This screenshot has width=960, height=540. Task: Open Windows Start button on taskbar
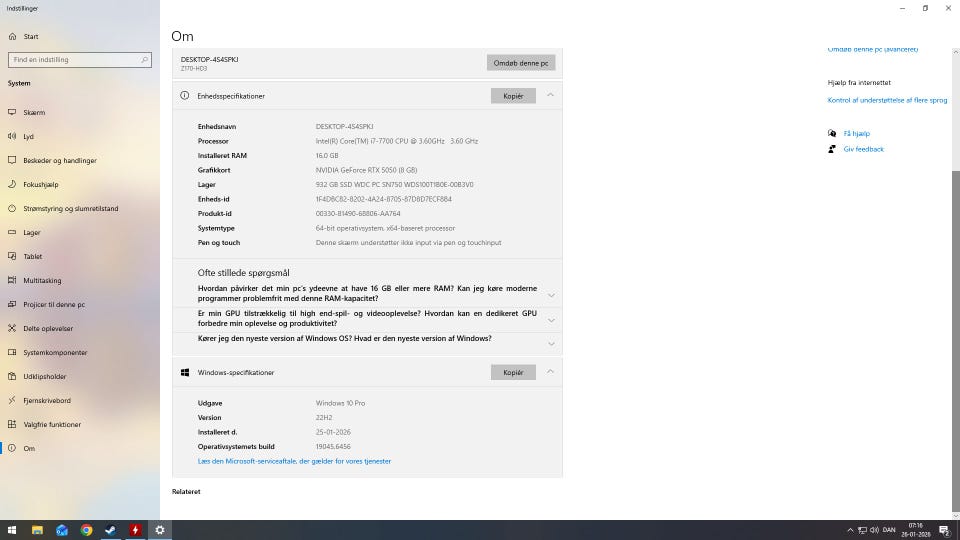[x=12, y=530]
